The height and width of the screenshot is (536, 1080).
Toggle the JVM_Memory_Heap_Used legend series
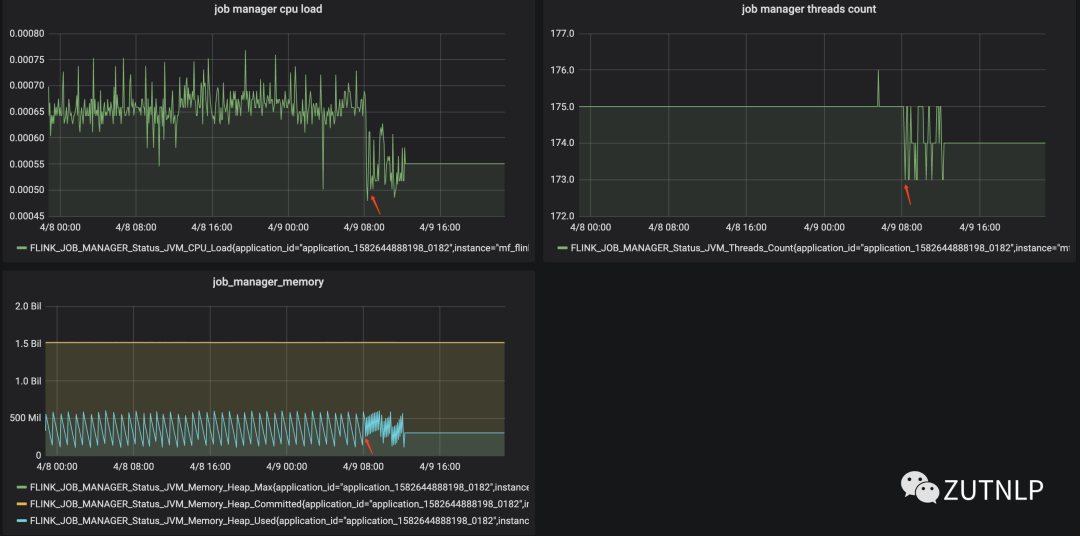point(279,519)
